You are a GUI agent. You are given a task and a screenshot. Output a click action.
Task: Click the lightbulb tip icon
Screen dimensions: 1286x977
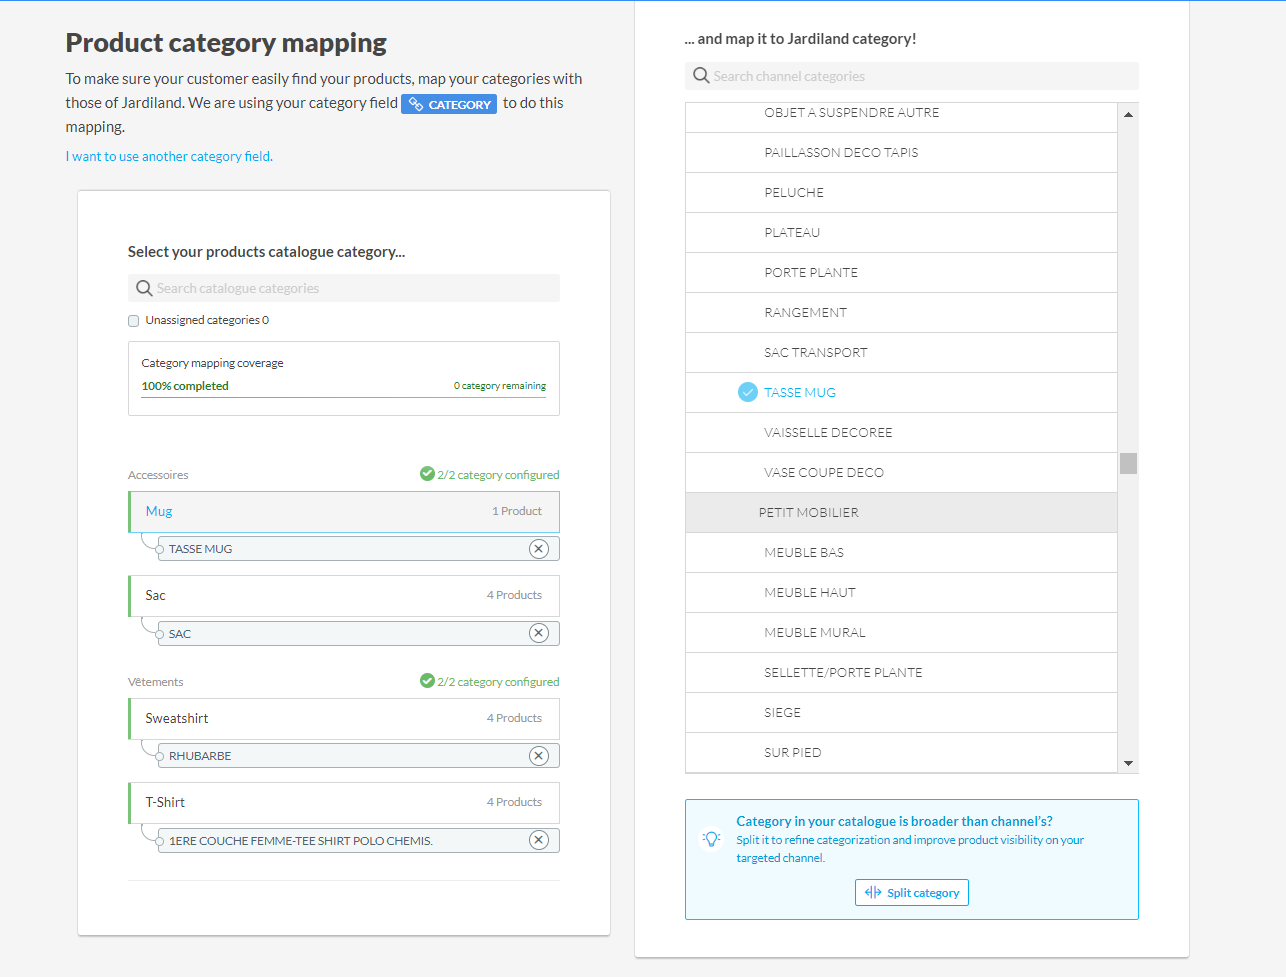tap(711, 839)
